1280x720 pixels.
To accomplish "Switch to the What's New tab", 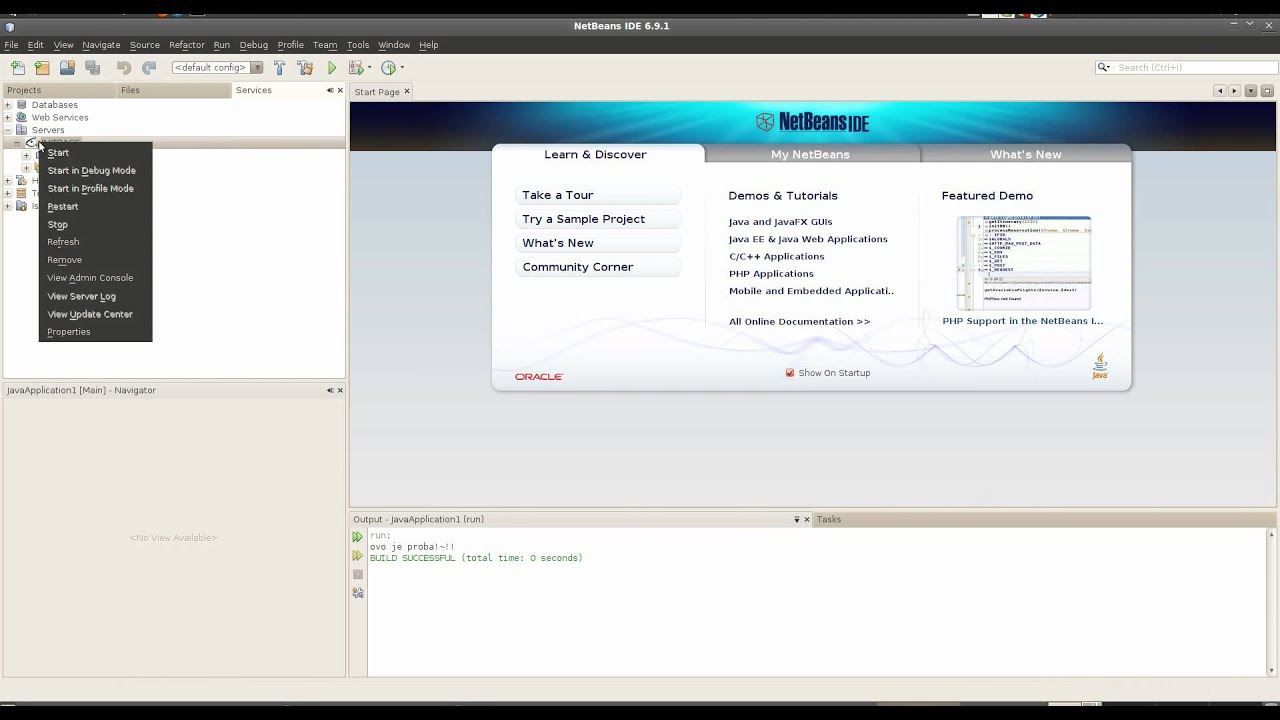I will point(1026,155).
